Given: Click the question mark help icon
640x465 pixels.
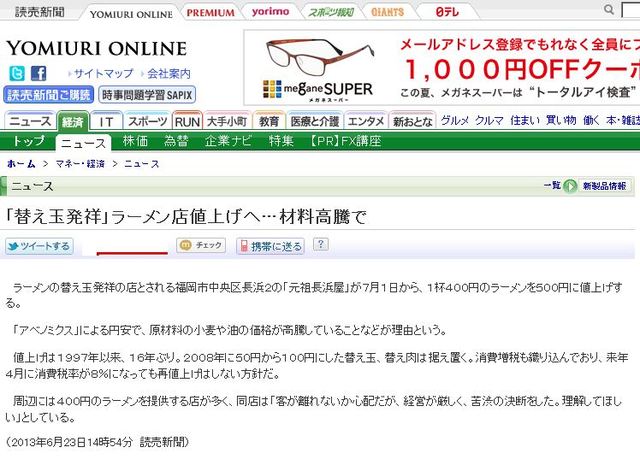Looking at the screenshot, I should (321, 244).
